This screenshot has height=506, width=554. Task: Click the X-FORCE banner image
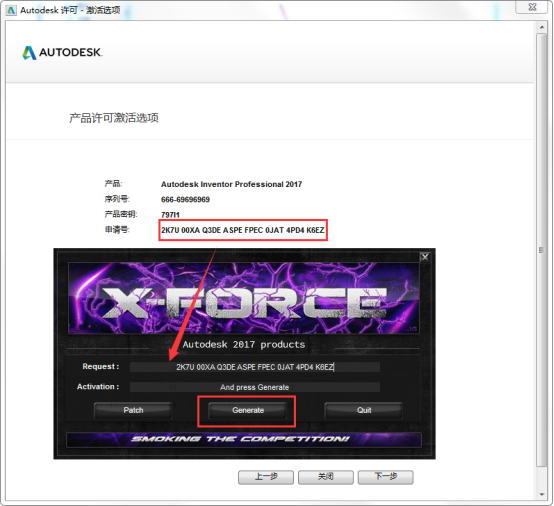[x=244, y=298]
